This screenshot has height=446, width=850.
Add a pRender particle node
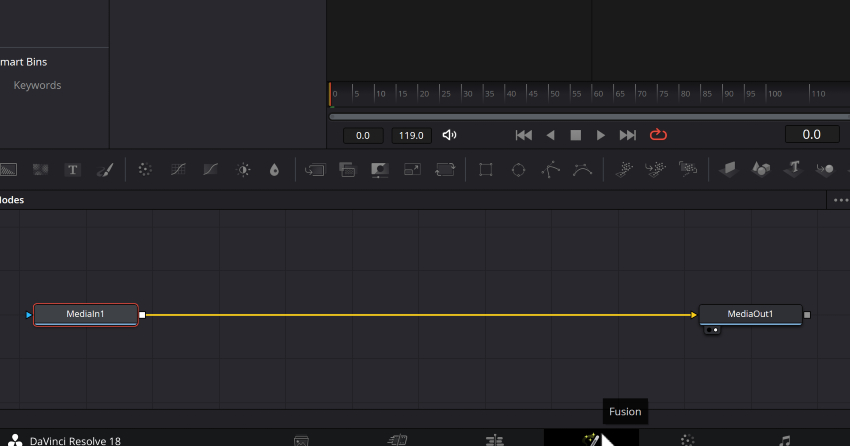688,170
